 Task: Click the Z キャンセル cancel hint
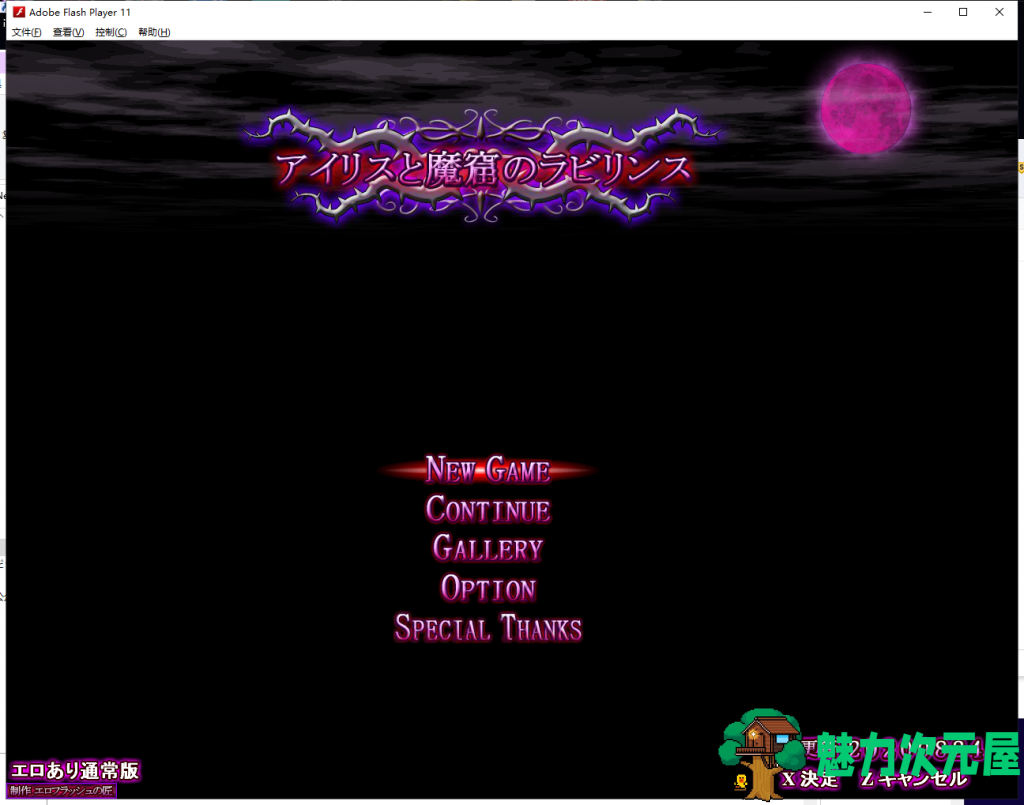point(914,779)
